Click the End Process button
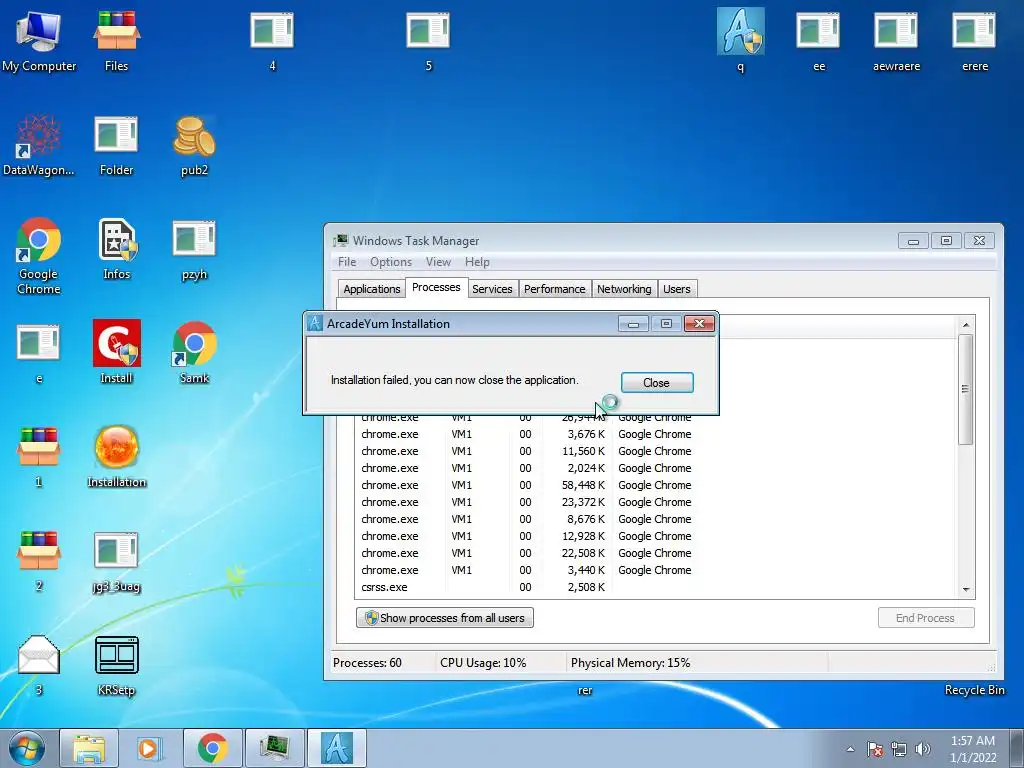This screenshot has width=1024, height=768. click(x=926, y=618)
